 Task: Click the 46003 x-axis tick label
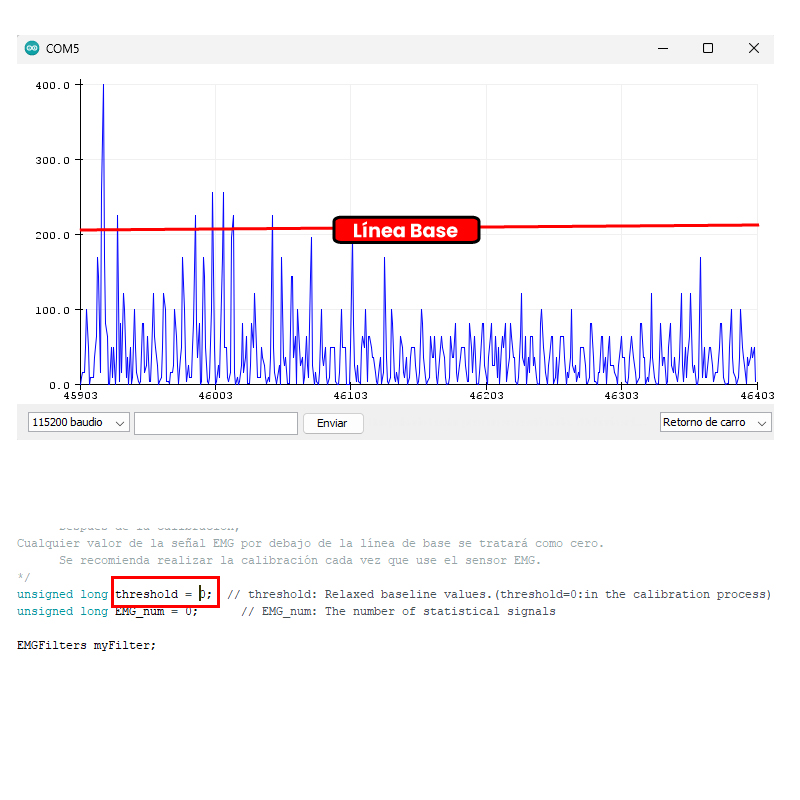pyautogui.click(x=214, y=396)
